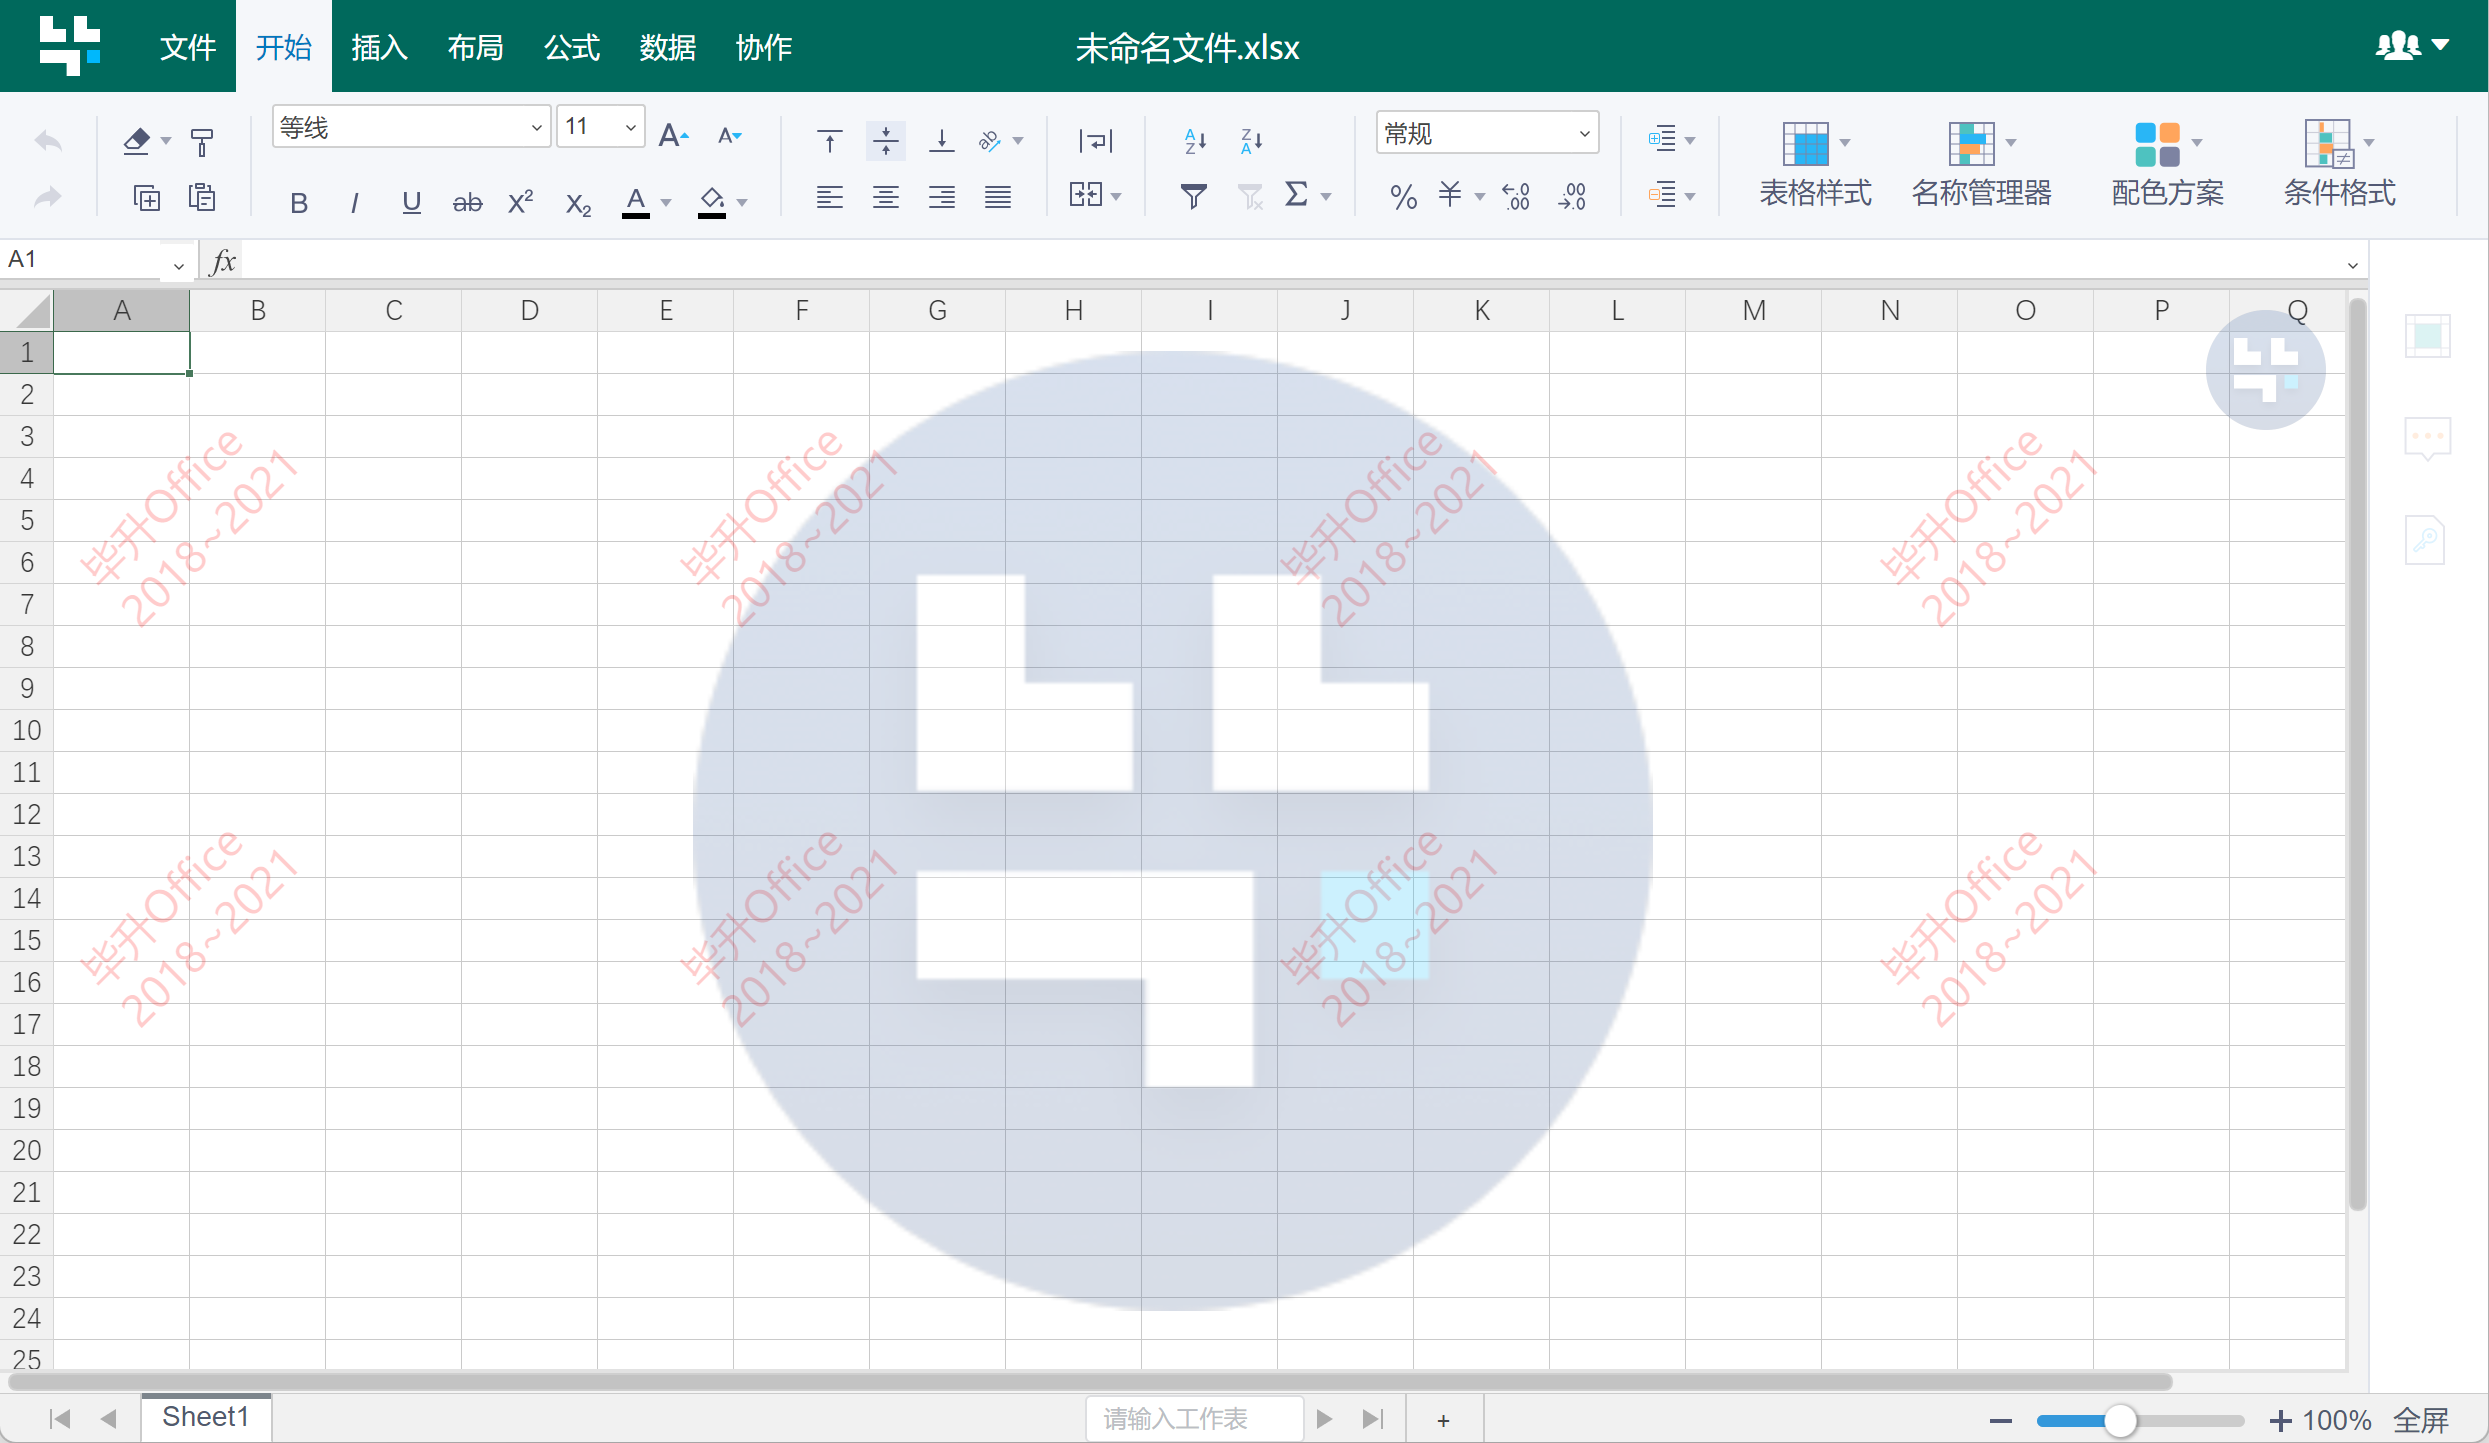Open the 常规 number format dropdown
Image resolution: width=2489 pixels, height=1443 pixels.
pos(1584,133)
